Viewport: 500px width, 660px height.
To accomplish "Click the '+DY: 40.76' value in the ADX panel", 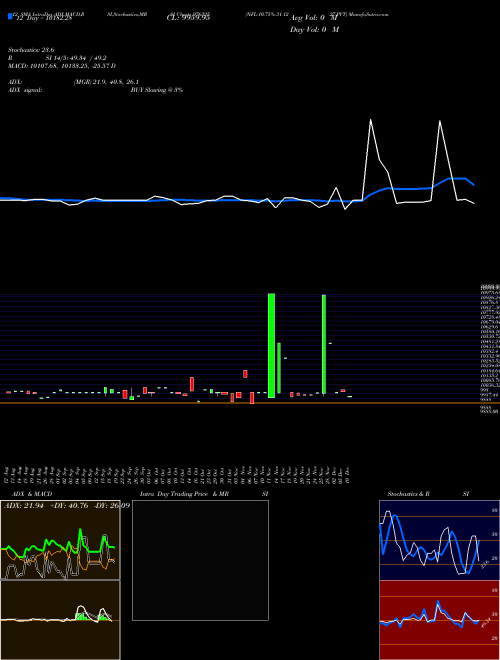I will (x=69, y=506).
